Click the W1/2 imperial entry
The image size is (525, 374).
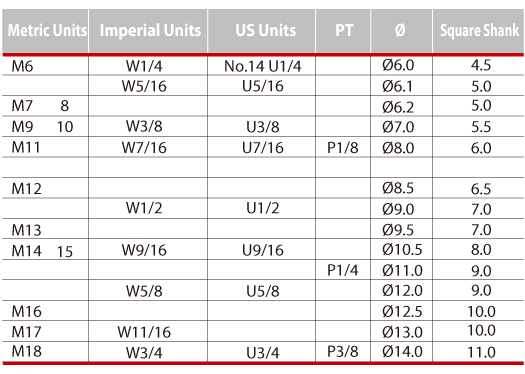point(144,208)
